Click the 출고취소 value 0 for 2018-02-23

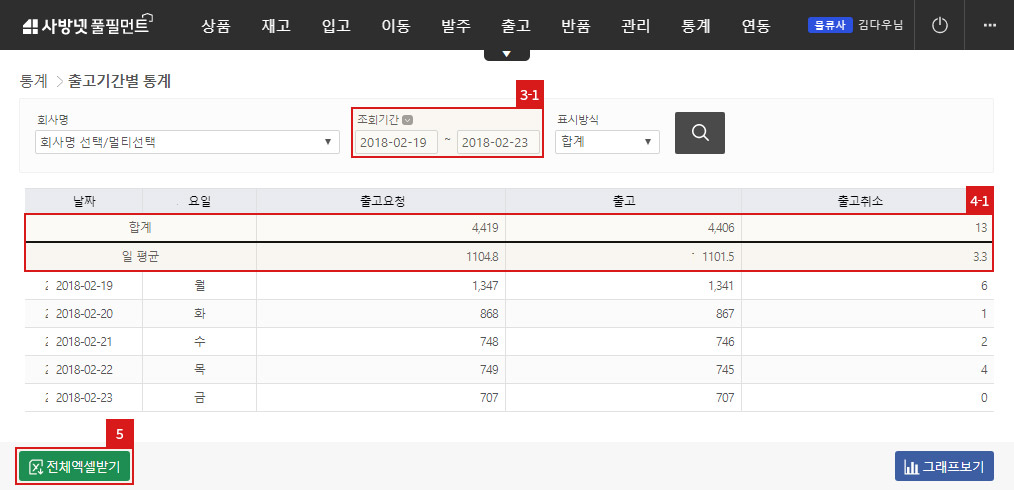(984, 398)
